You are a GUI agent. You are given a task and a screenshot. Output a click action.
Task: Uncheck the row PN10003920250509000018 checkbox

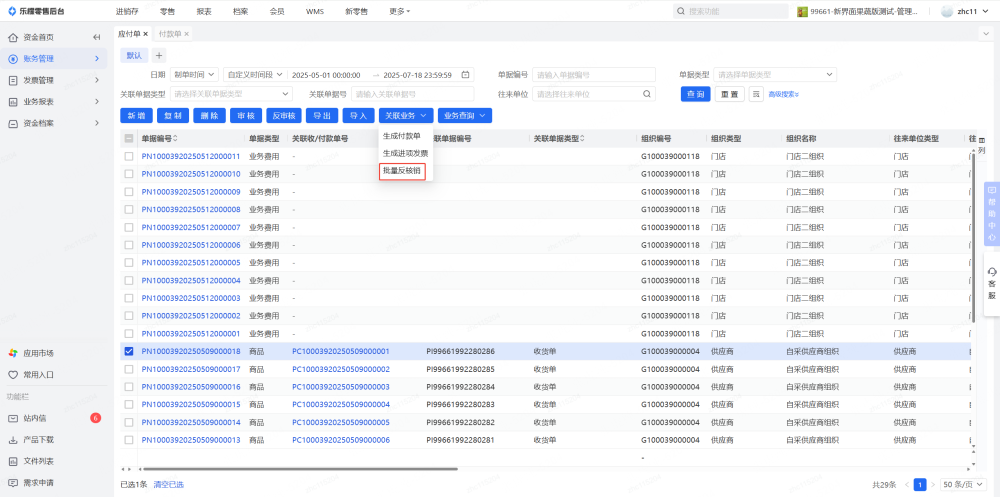point(129,351)
